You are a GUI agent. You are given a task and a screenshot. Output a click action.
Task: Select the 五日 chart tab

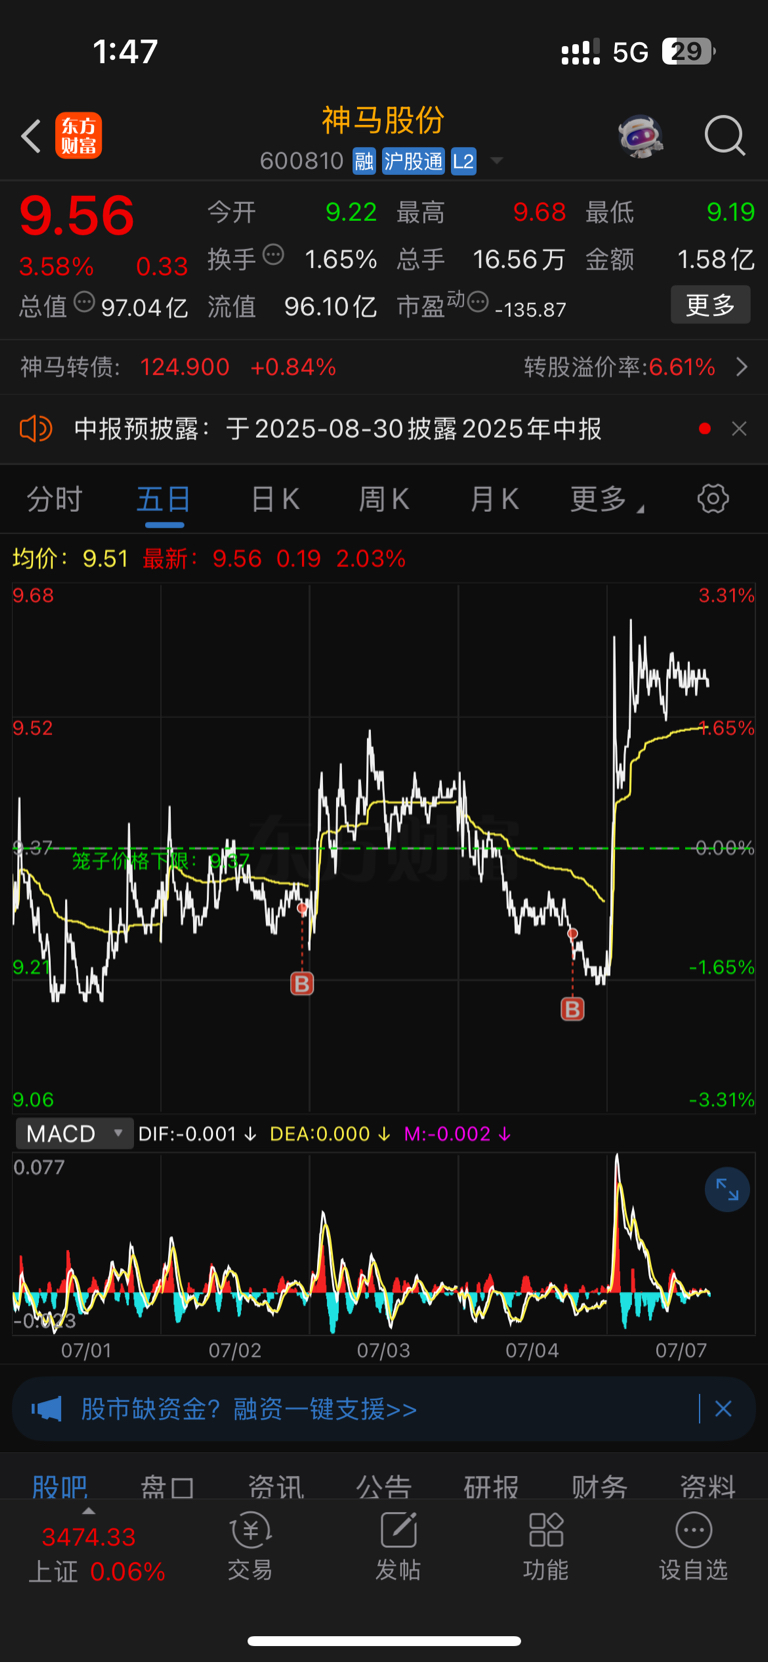(x=164, y=499)
